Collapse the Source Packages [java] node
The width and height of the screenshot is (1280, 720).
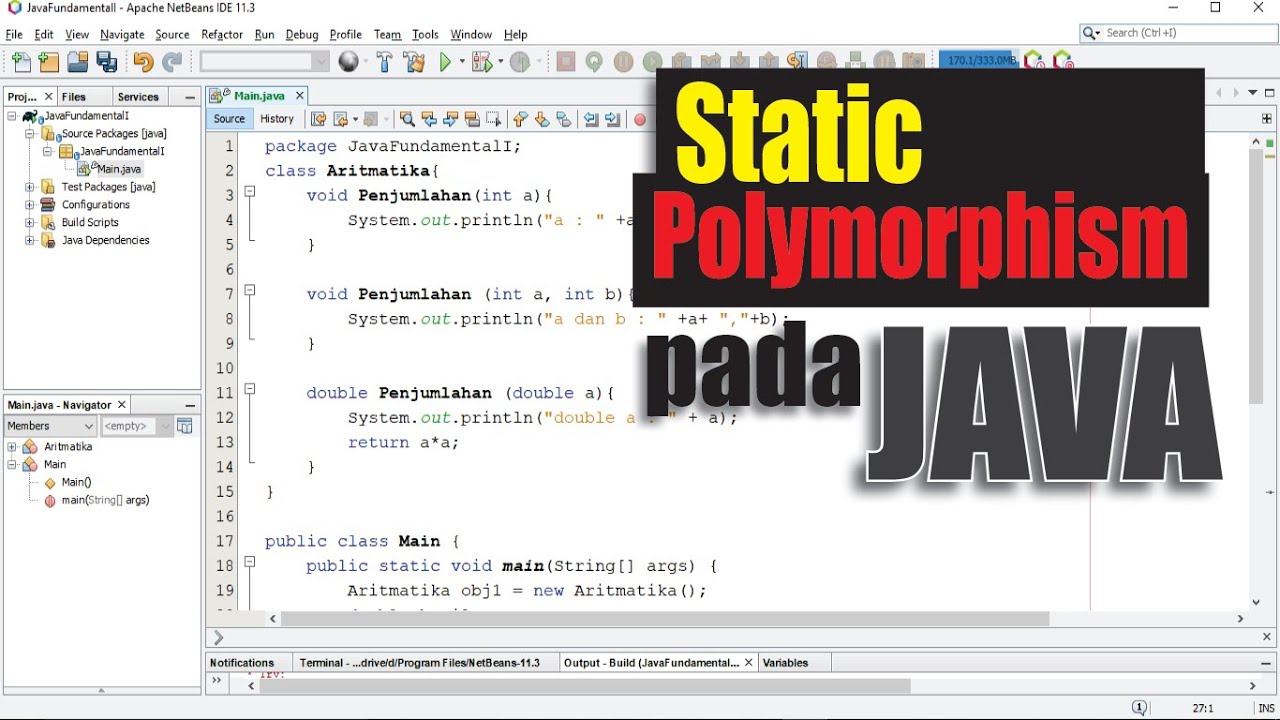[x=30, y=133]
